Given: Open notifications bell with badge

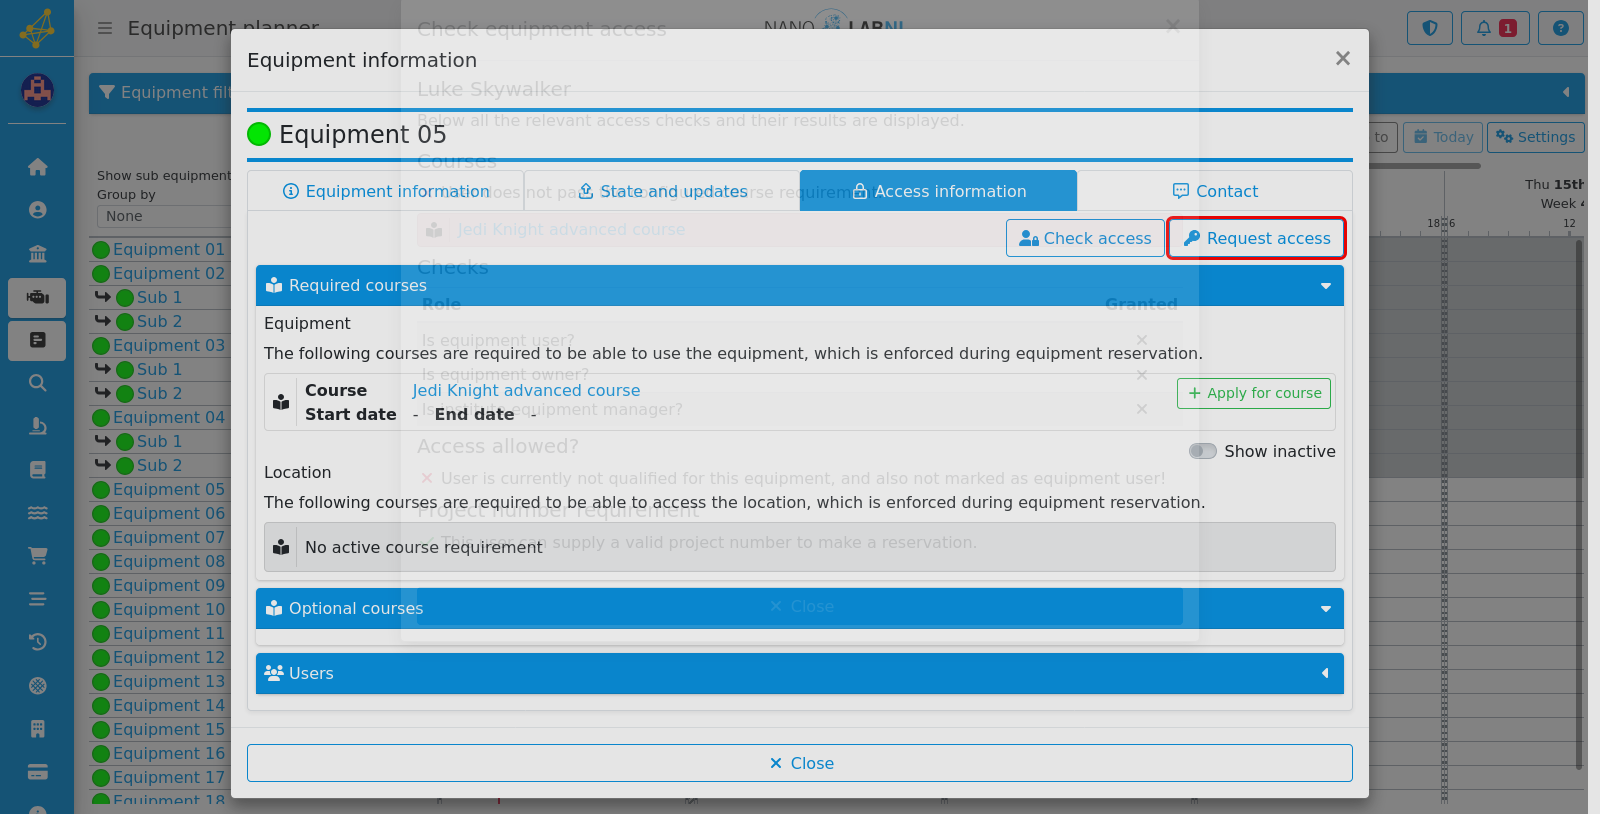Looking at the screenshot, I should (1495, 28).
